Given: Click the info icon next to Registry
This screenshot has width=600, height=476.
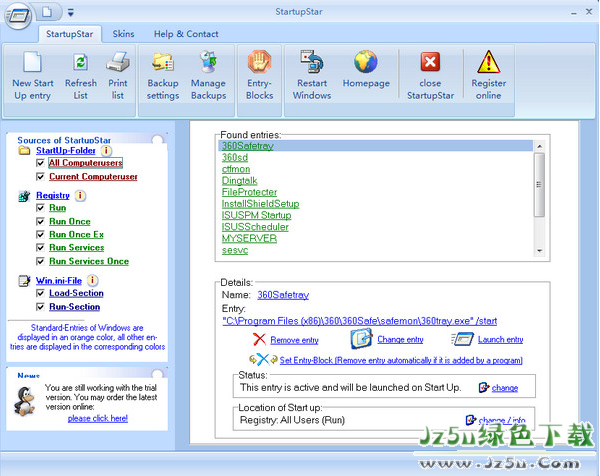Looking at the screenshot, I should pyautogui.click(x=80, y=196).
